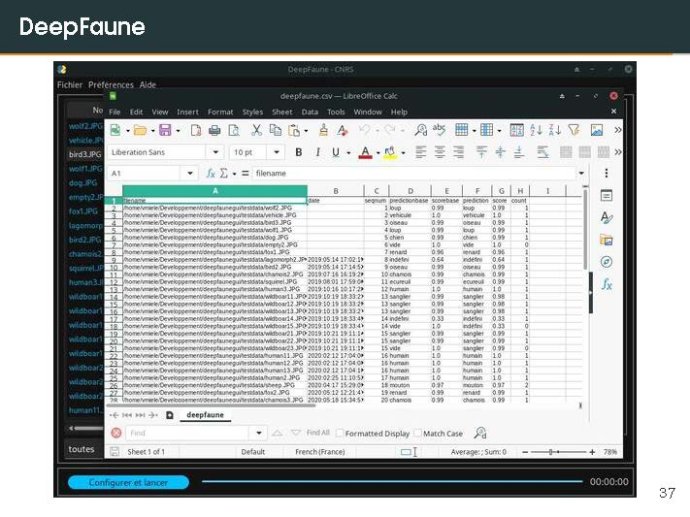
Task: Open Print Preview icon
Action: pos(234,130)
